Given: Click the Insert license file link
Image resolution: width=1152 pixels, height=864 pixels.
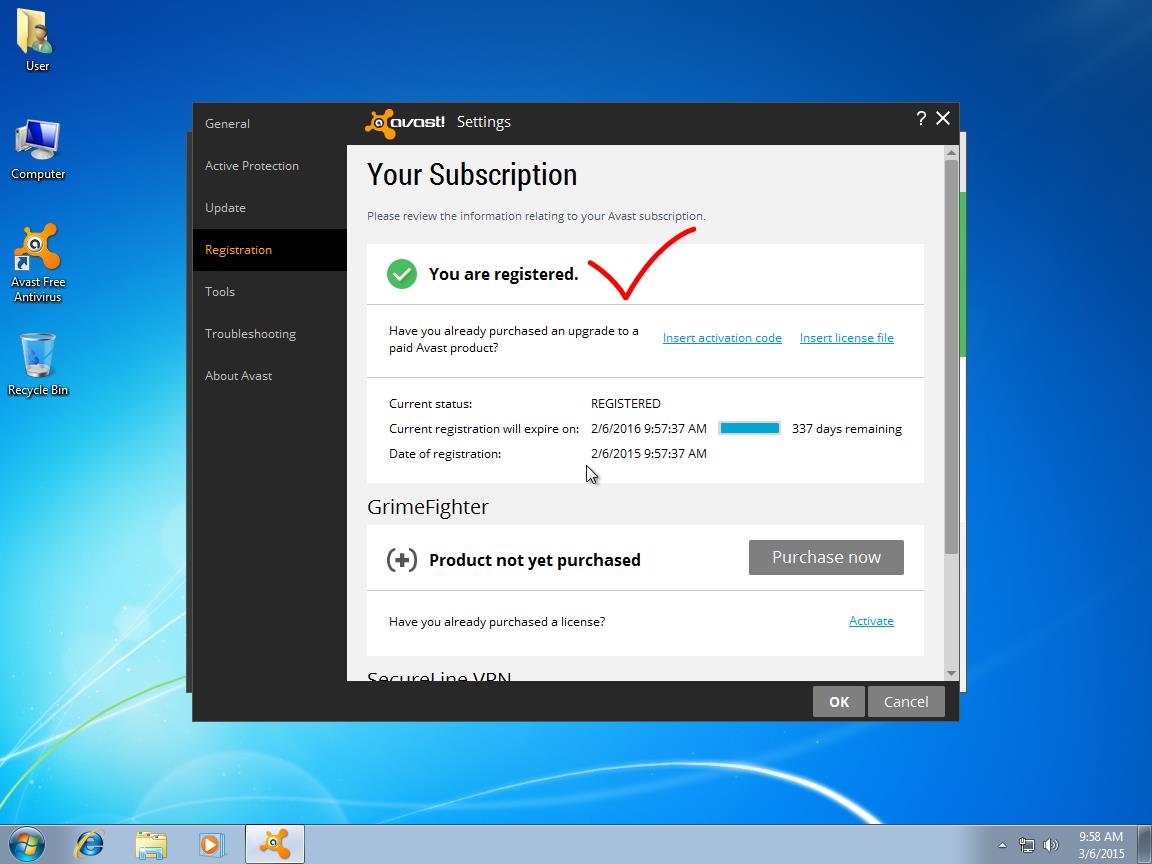Looking at the screenshot, I should pos(846,338).
